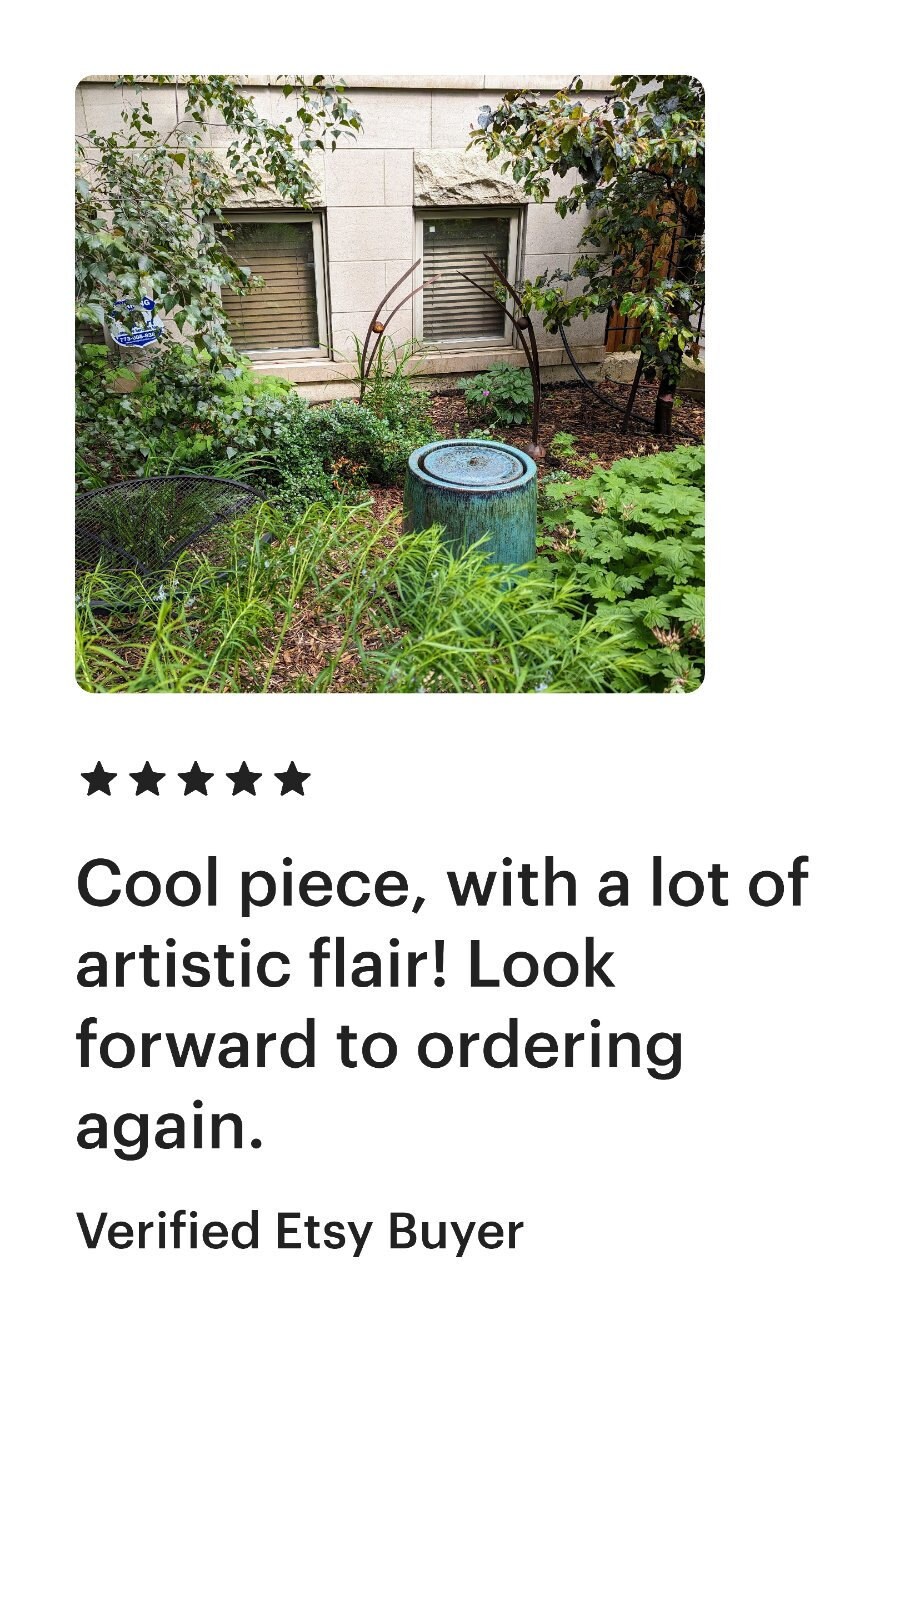Select the third star in the rating
900x1600 pixels.
point(195,779)
